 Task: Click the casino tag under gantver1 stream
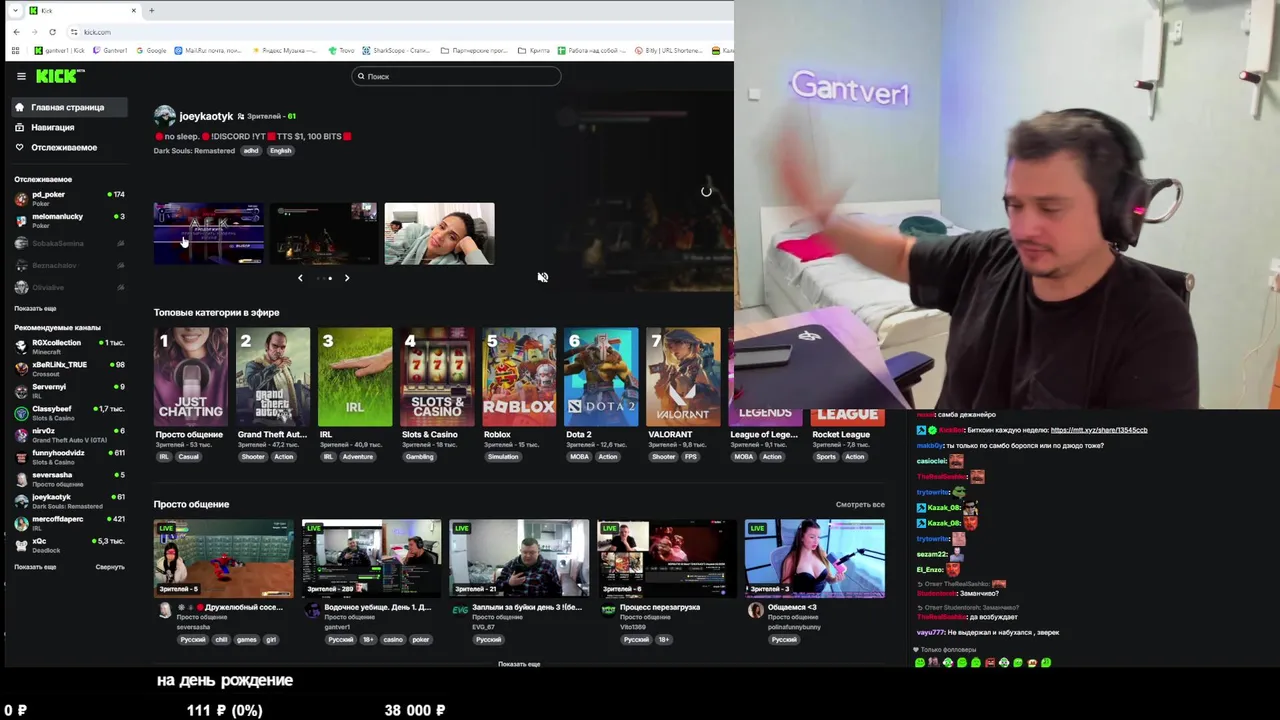392,640
